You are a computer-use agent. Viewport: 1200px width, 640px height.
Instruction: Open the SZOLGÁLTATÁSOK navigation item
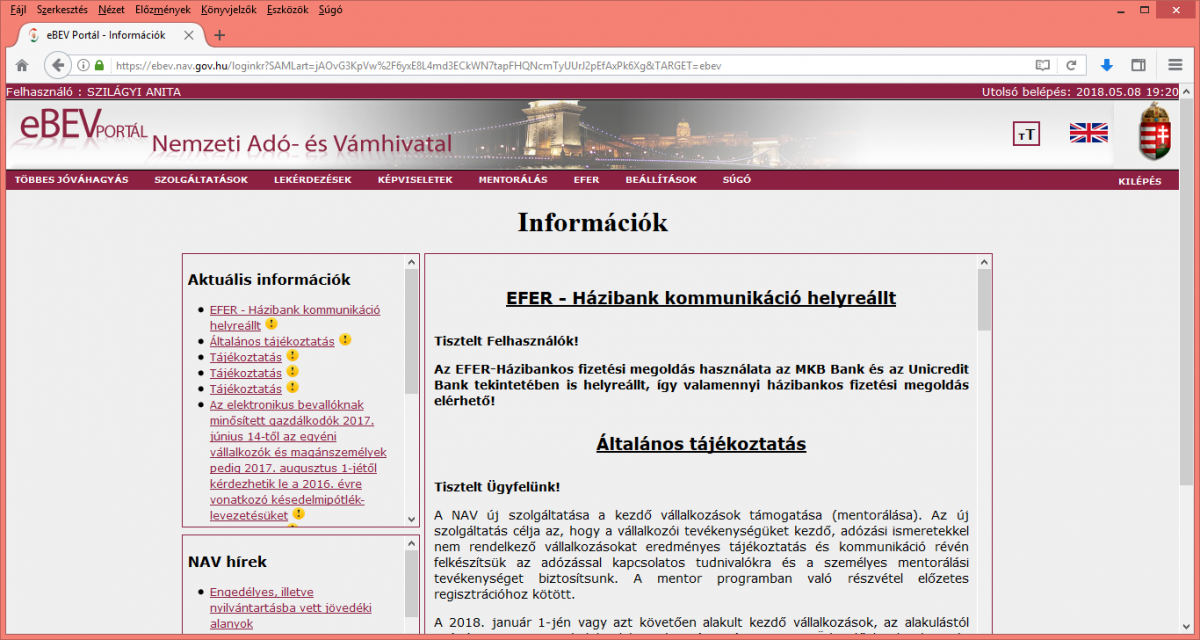coord(201,180)
